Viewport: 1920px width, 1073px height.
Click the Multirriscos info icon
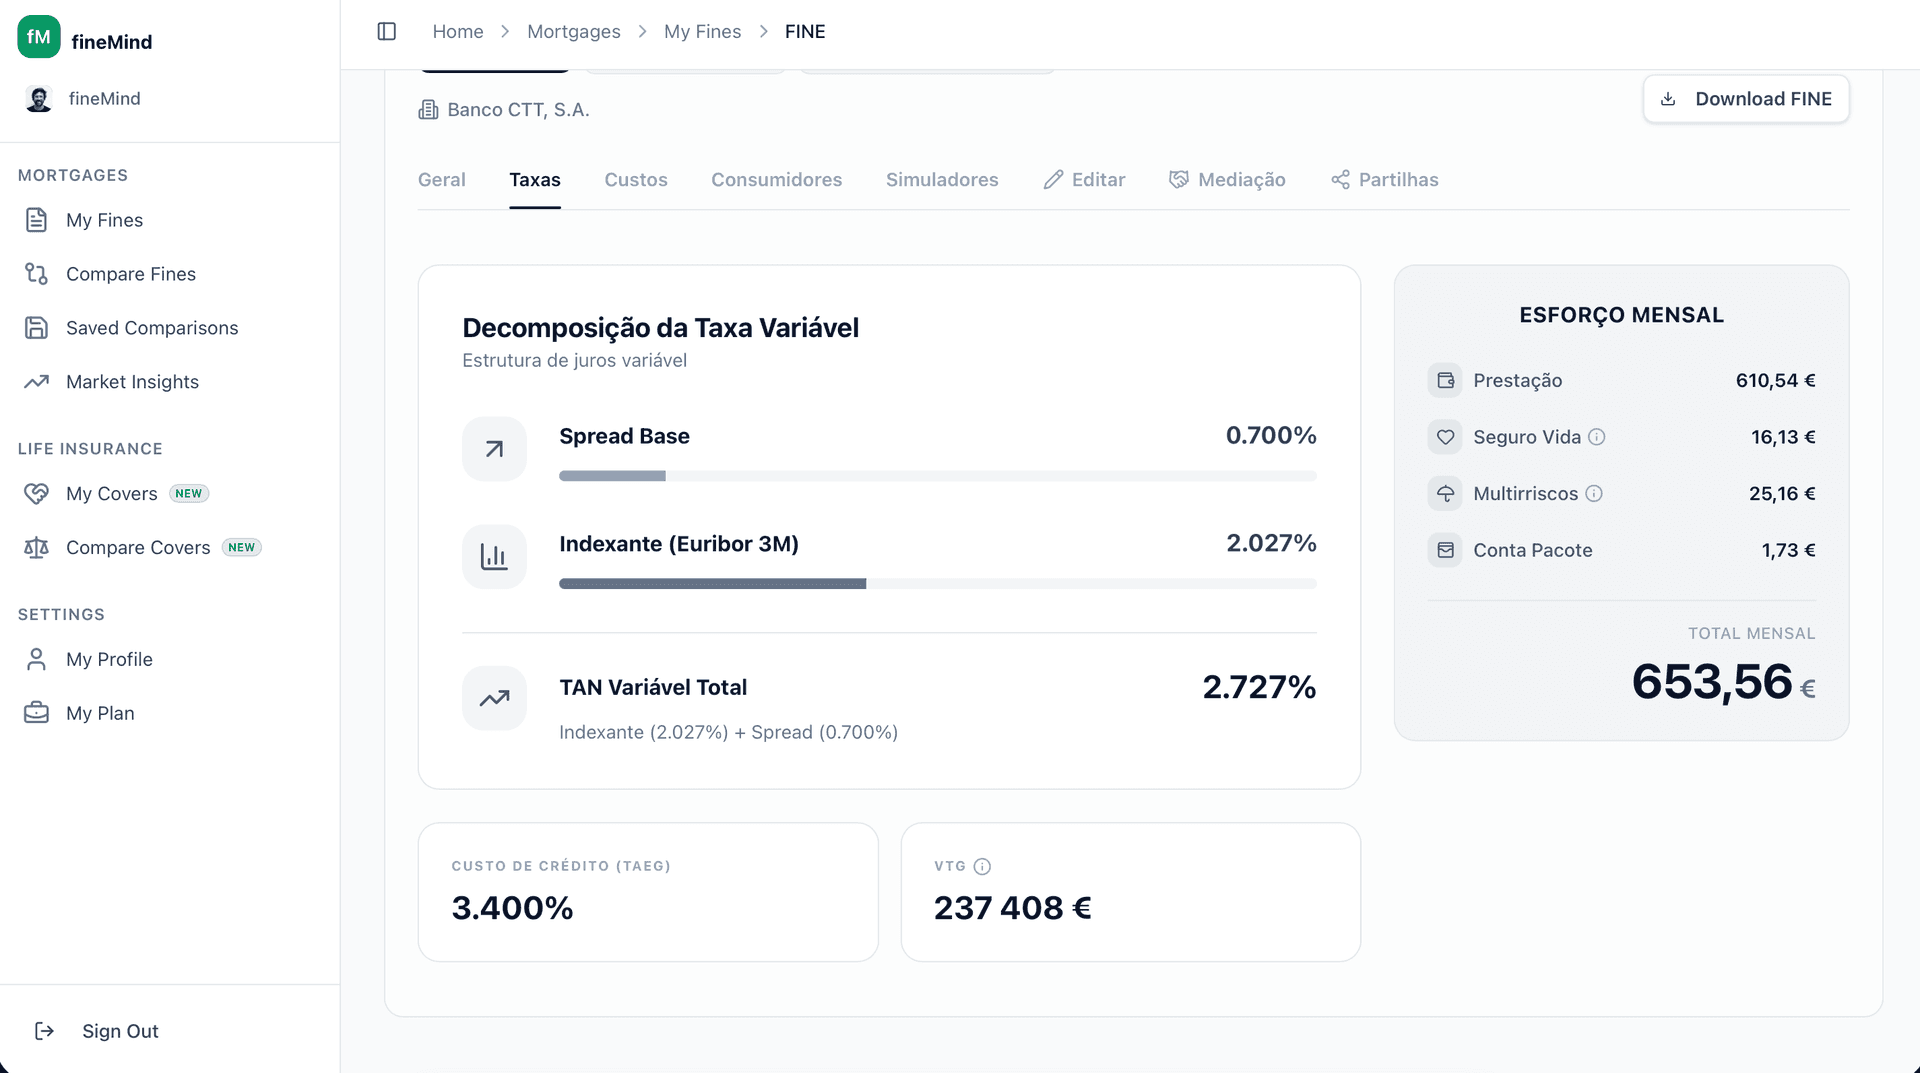(1594, 493)
